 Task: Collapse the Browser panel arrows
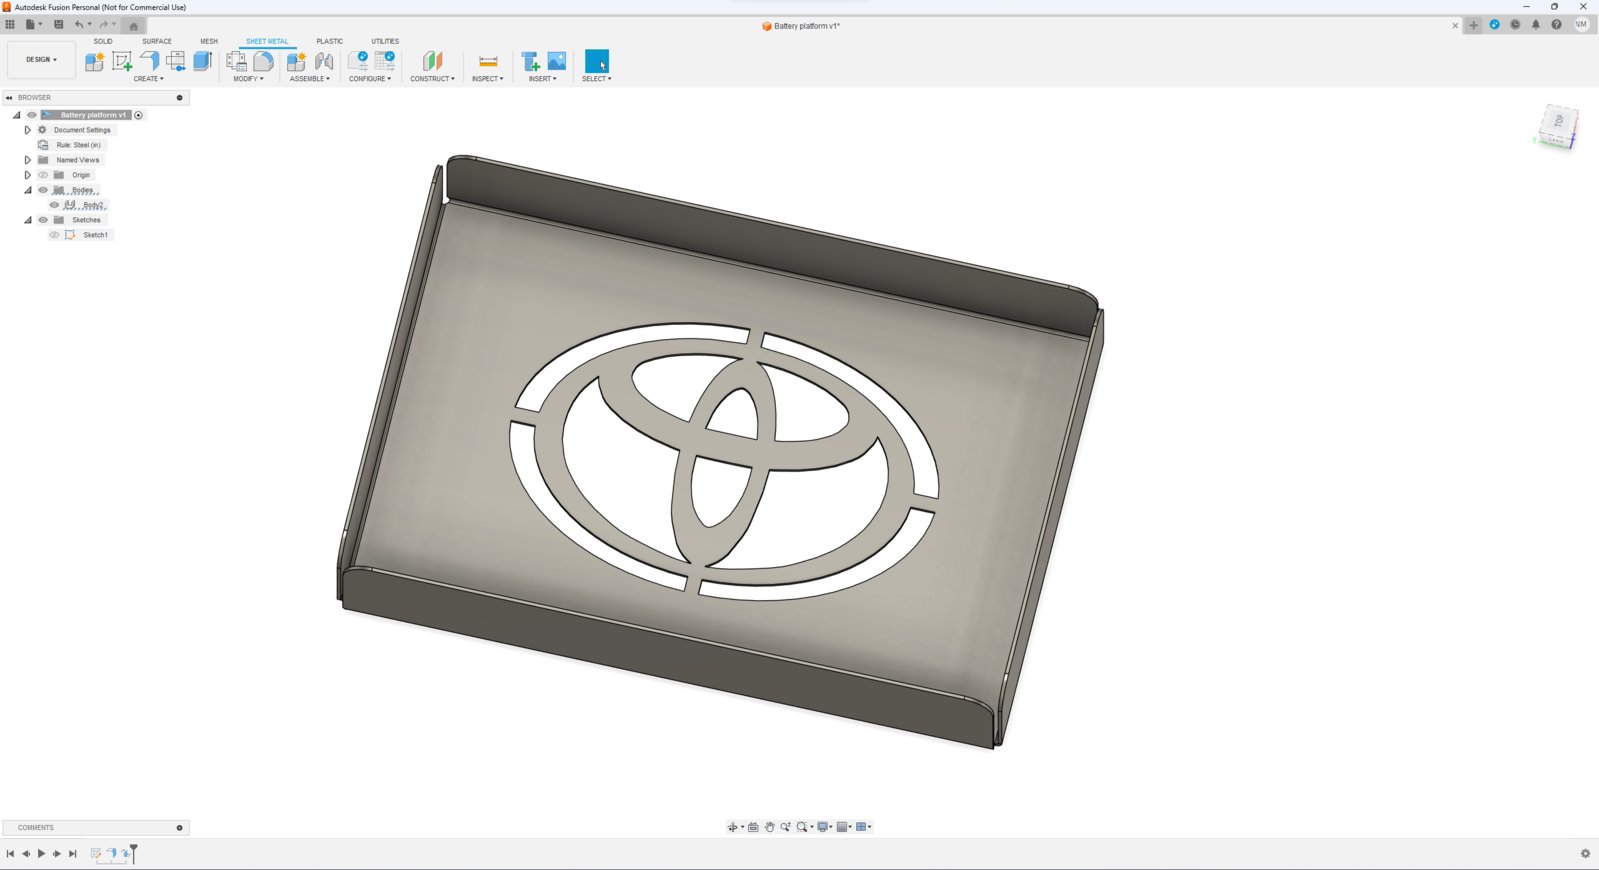9,98
